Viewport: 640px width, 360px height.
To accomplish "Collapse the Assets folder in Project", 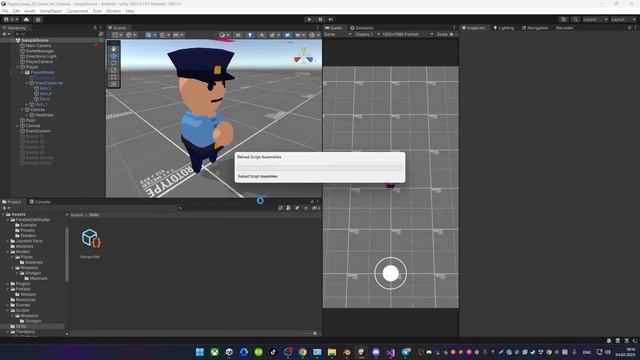I will pyautogui.click(x=3, y=214).
